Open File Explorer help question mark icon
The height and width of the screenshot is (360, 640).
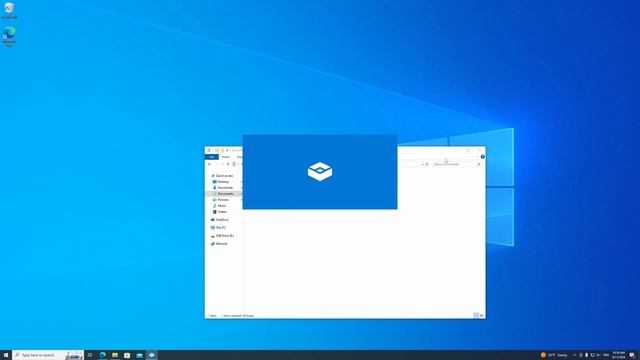[x=482, y=157]
